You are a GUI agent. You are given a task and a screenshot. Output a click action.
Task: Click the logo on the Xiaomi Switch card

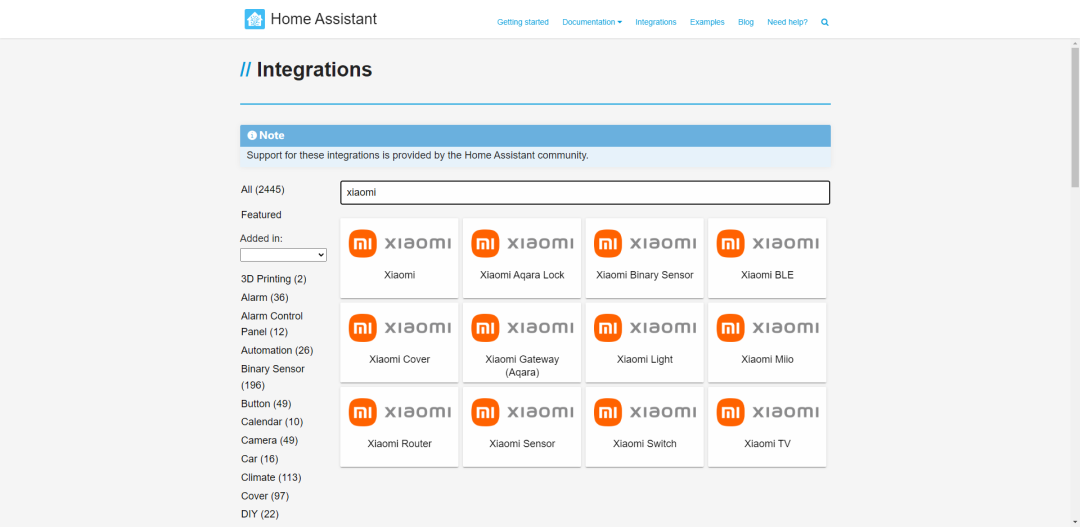click(x=645, y=412)
